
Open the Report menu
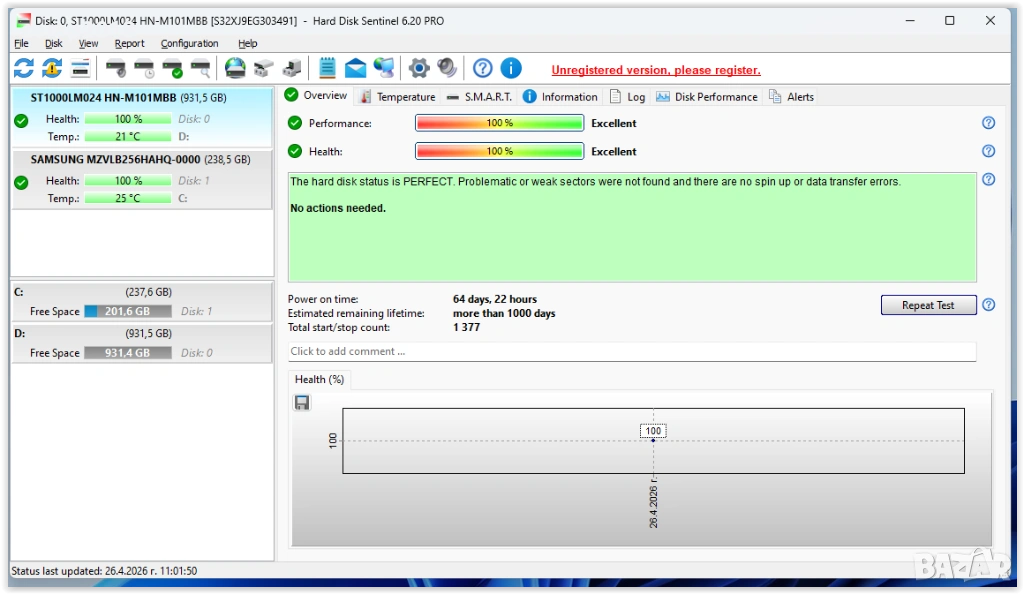click(x=129, y=43)
